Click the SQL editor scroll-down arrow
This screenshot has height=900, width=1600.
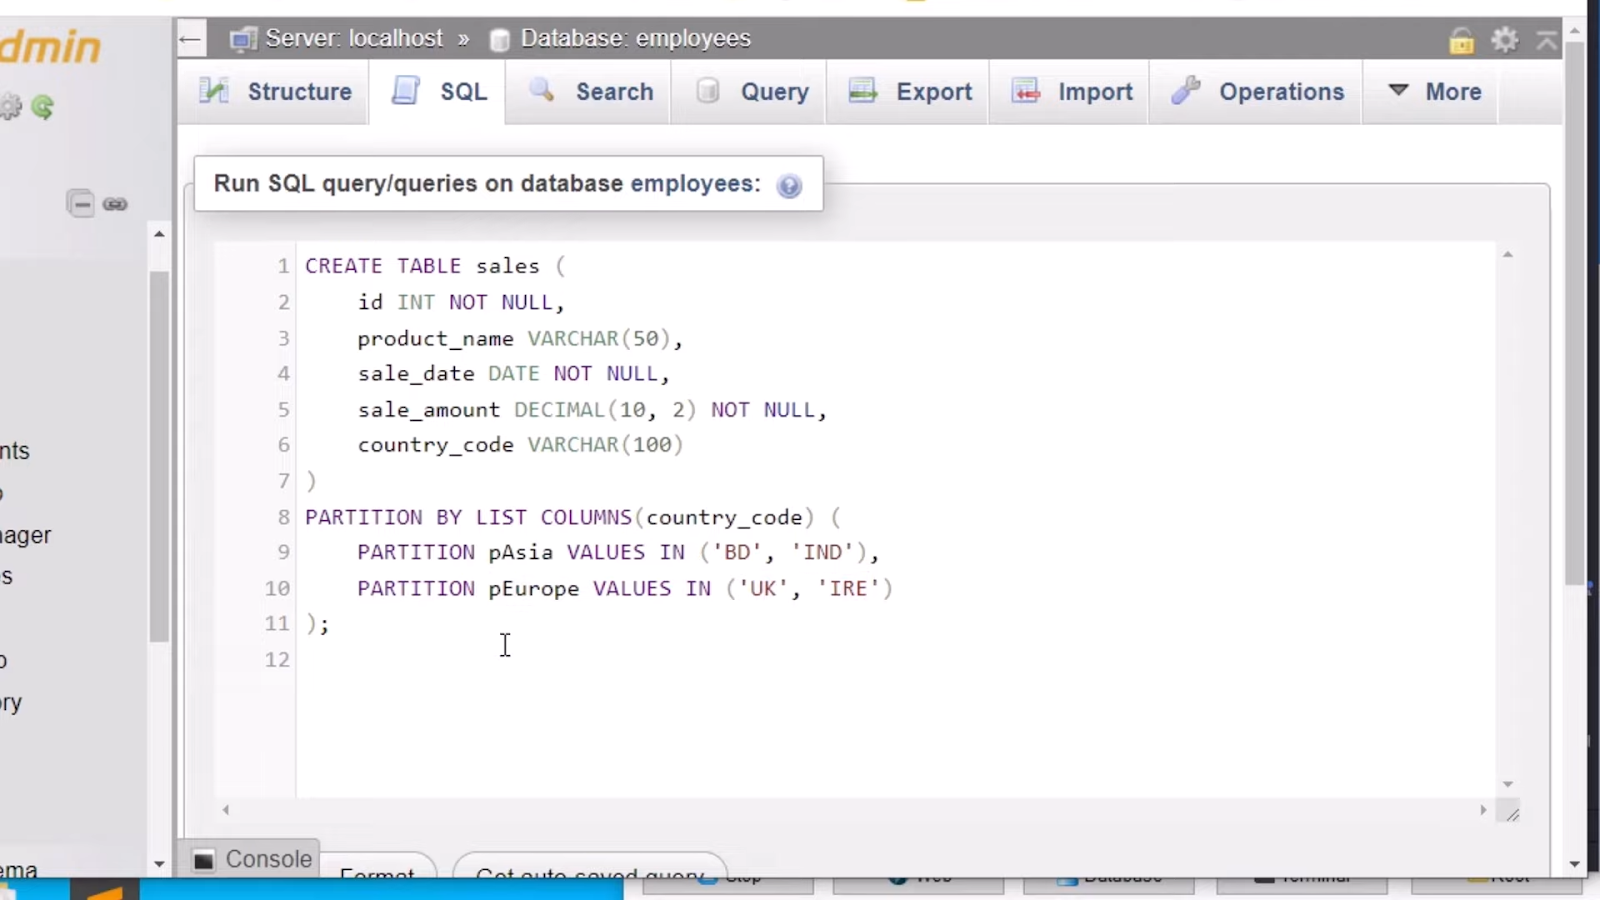click(x=1508, y=784)
